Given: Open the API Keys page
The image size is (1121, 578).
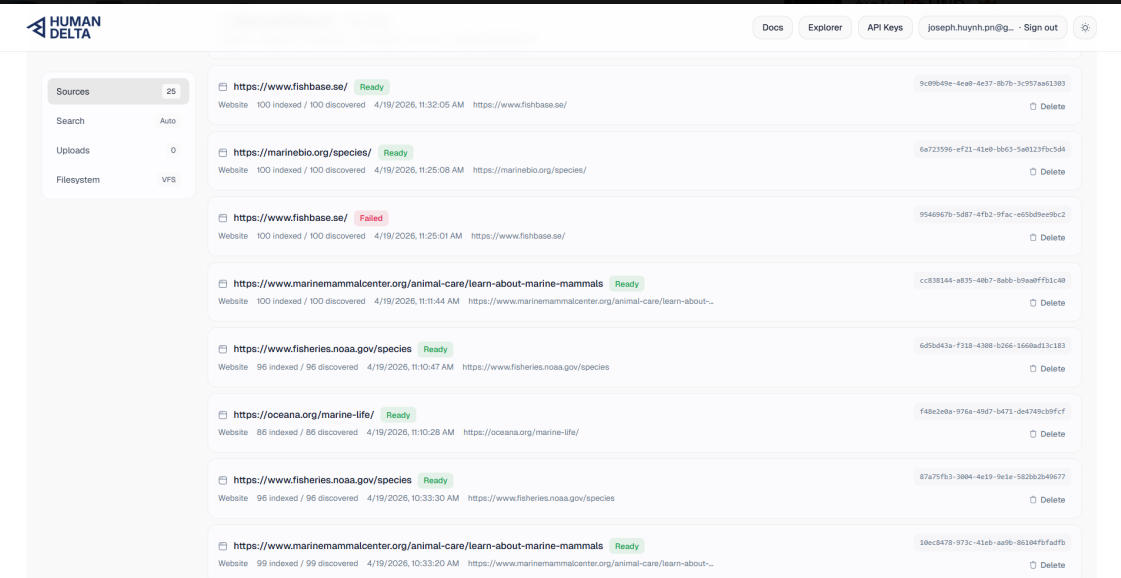Looking at the screenshot, I should pos(885,28).
